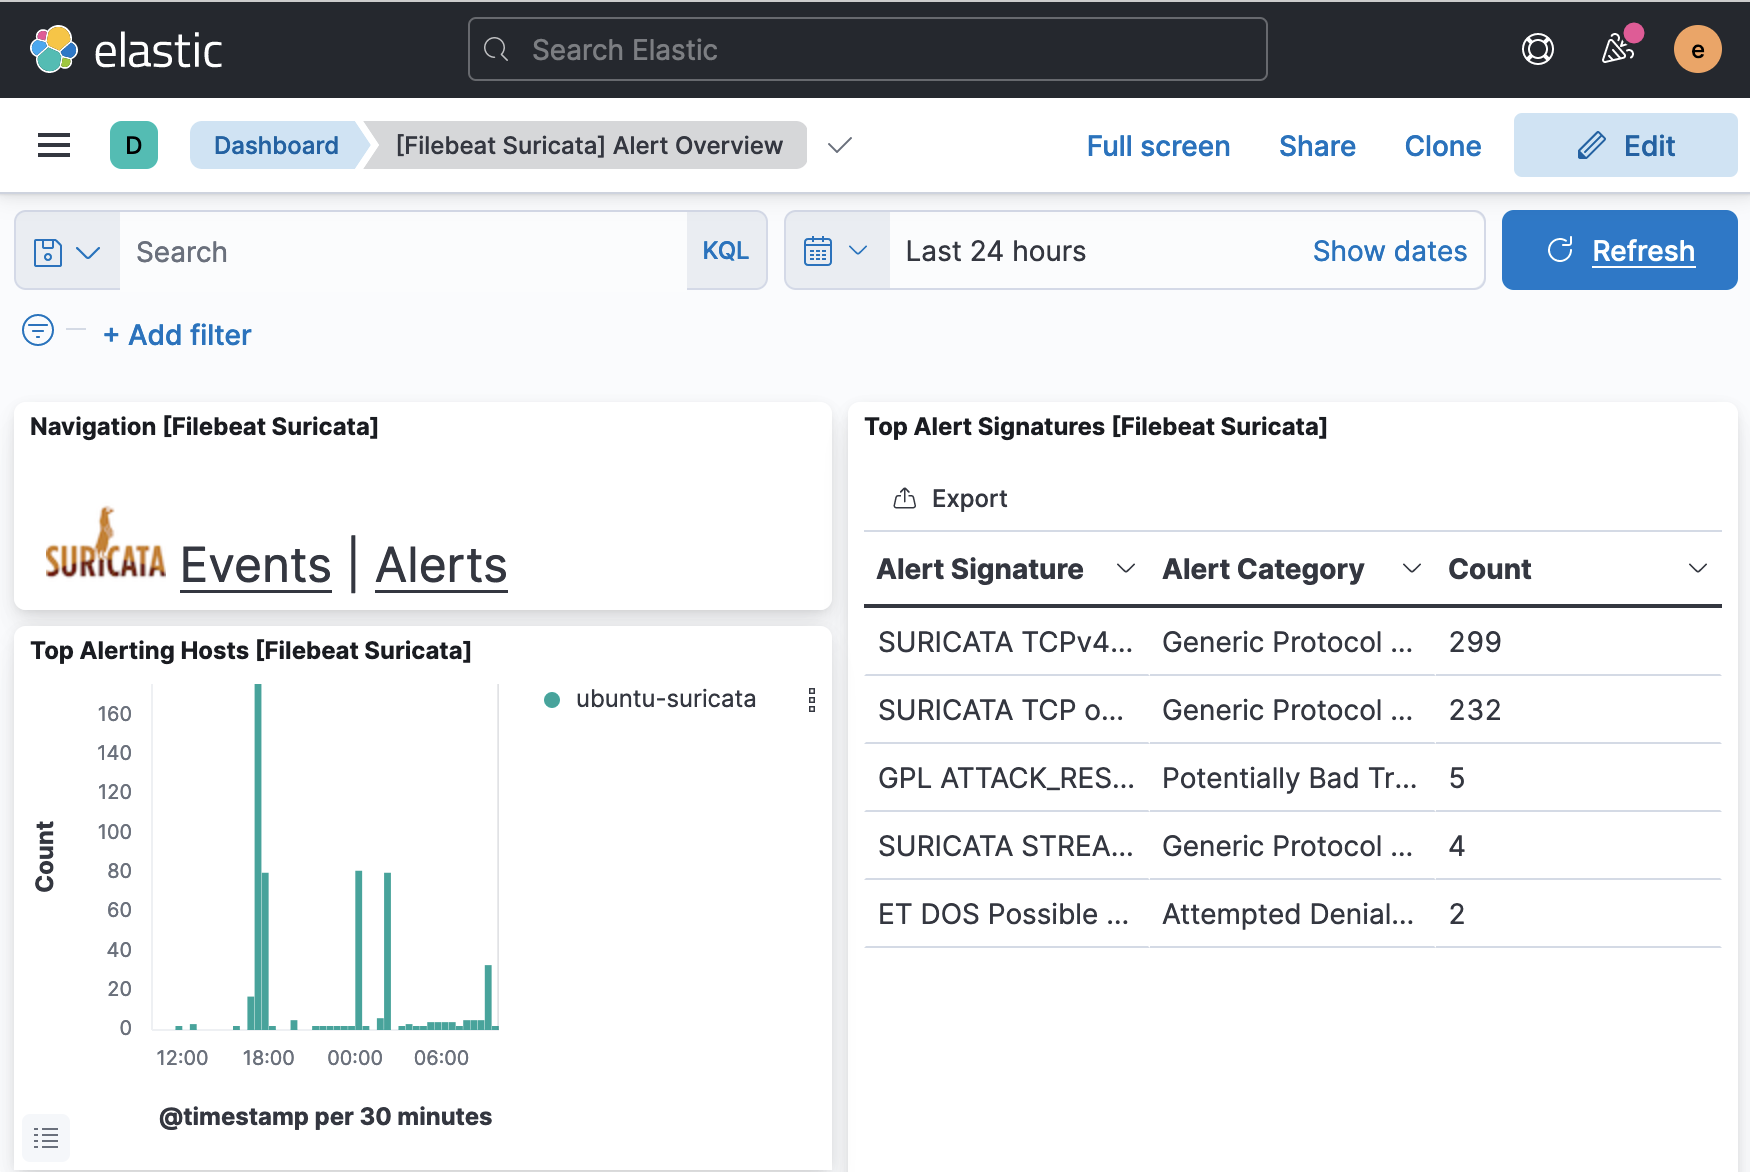Screen dimensions: 1750x1172
Task: Toggle the chart legend list icon
Action: [46, 1137]
